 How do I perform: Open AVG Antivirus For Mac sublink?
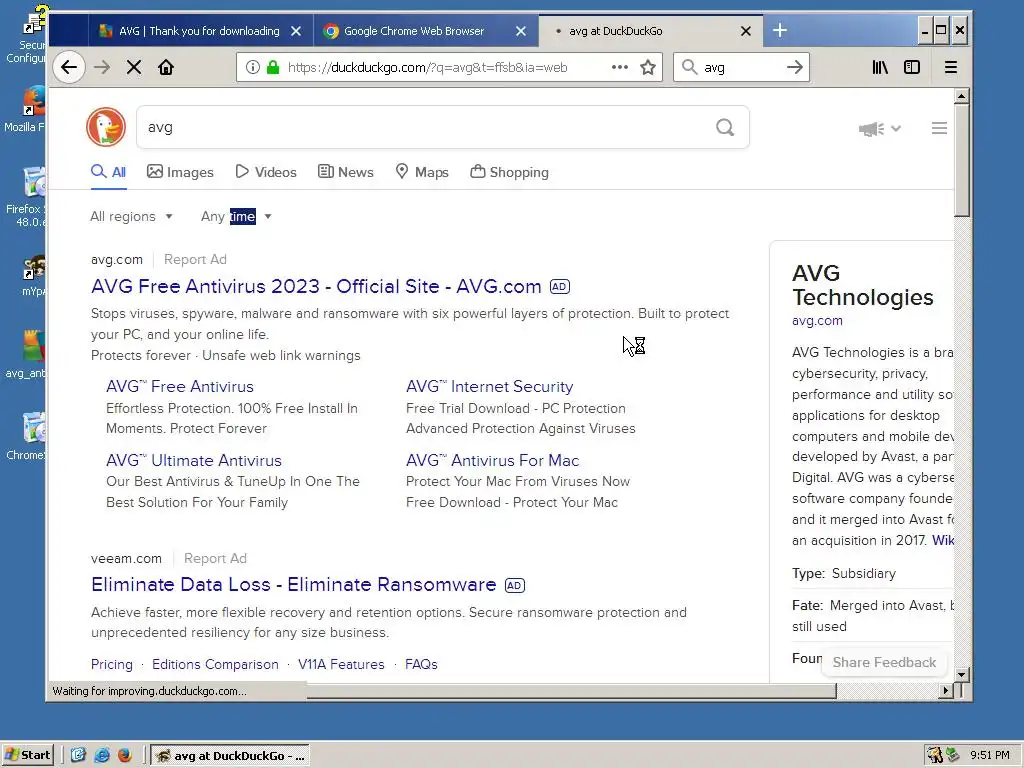(492, 460)
